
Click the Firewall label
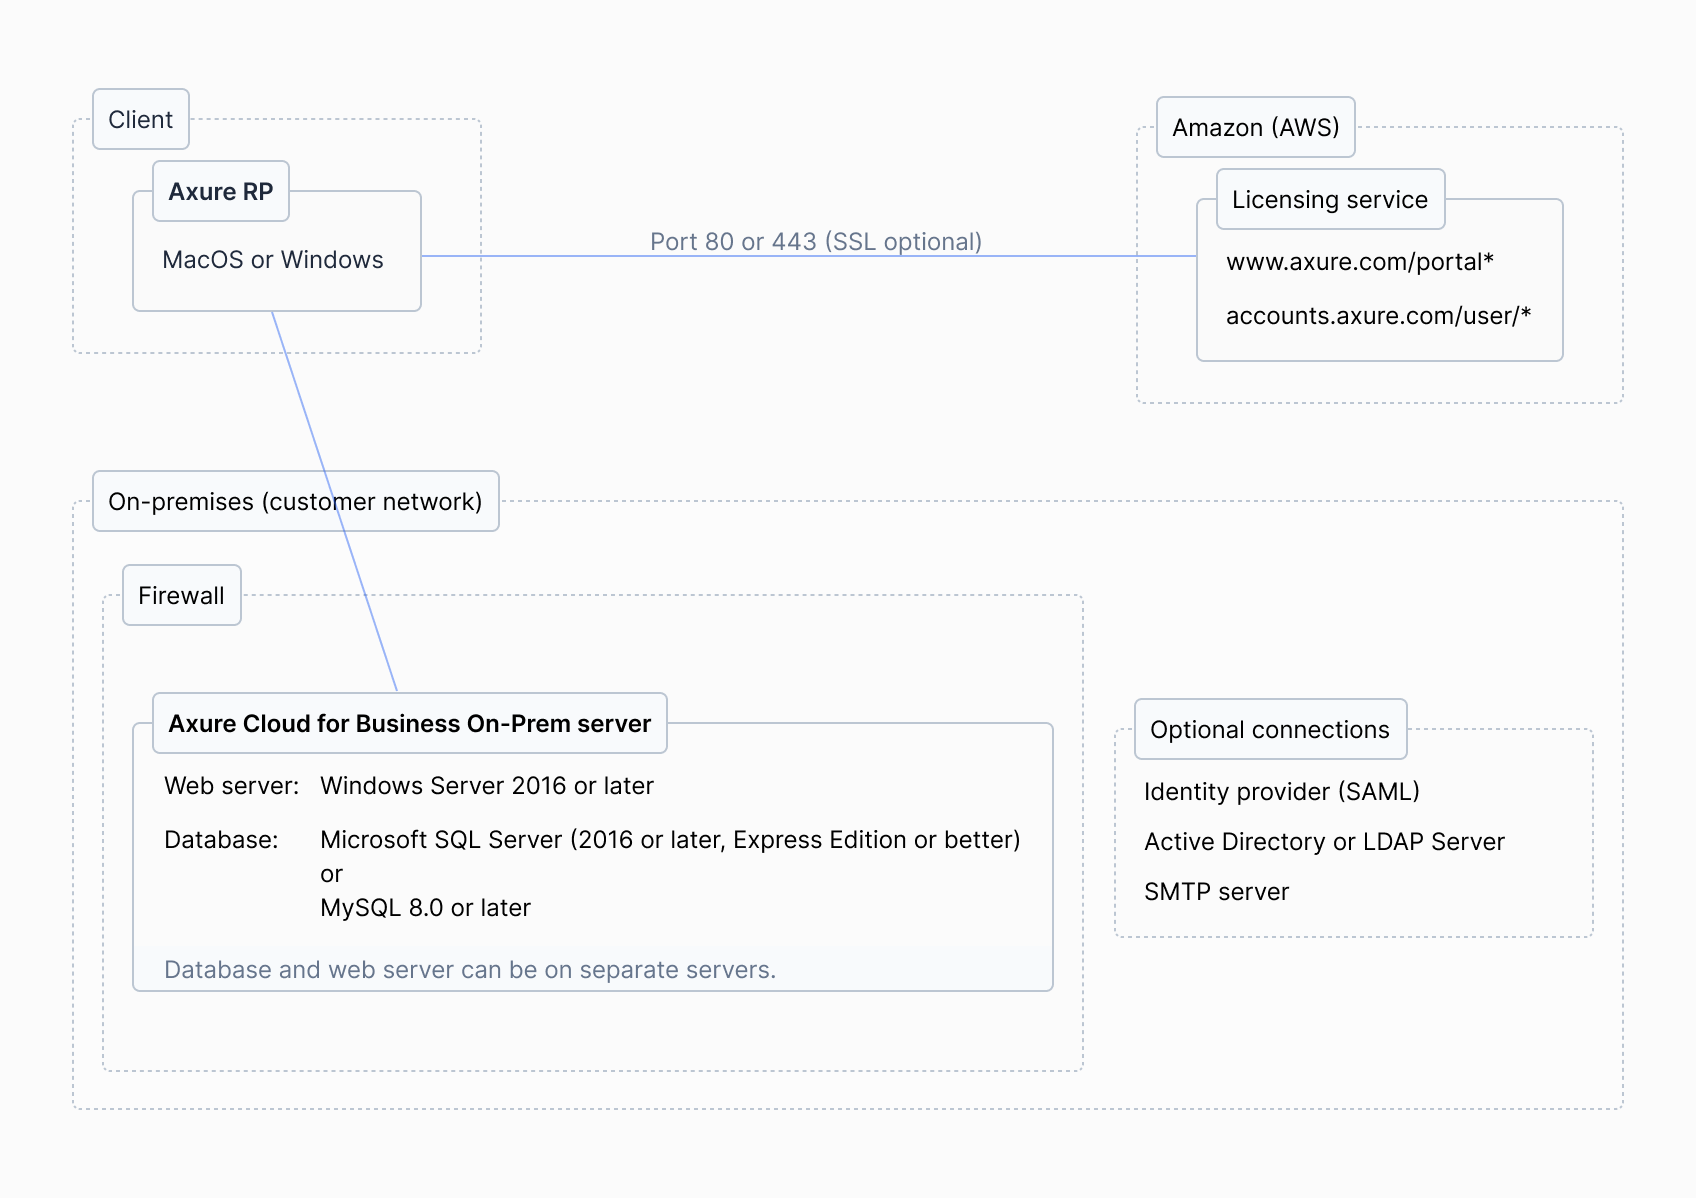click(182, 595)
